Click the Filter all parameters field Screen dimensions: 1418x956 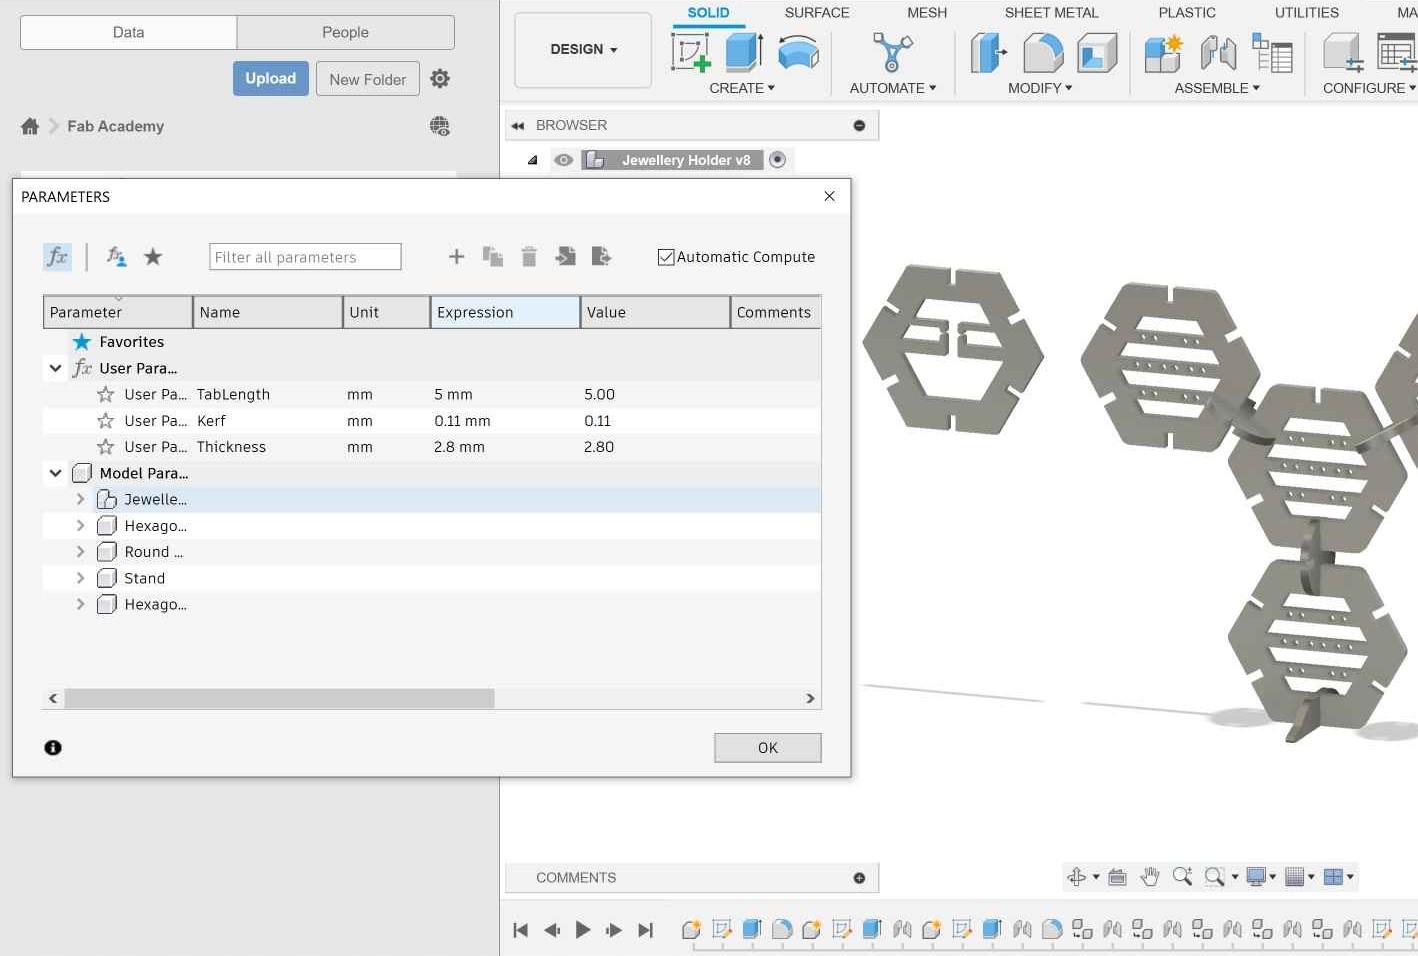click(305, 257)
